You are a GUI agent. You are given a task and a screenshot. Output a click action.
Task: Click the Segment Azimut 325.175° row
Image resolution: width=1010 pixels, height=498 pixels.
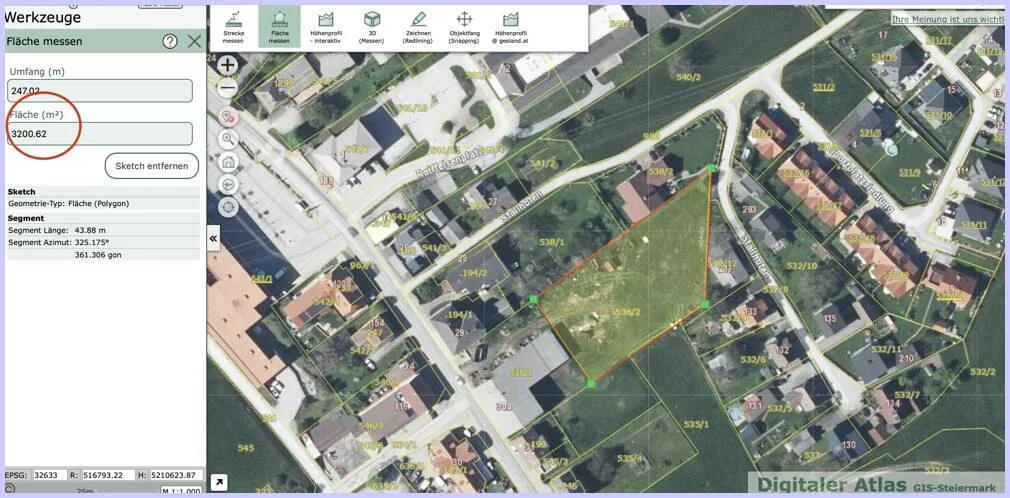(x=104, y=242)
